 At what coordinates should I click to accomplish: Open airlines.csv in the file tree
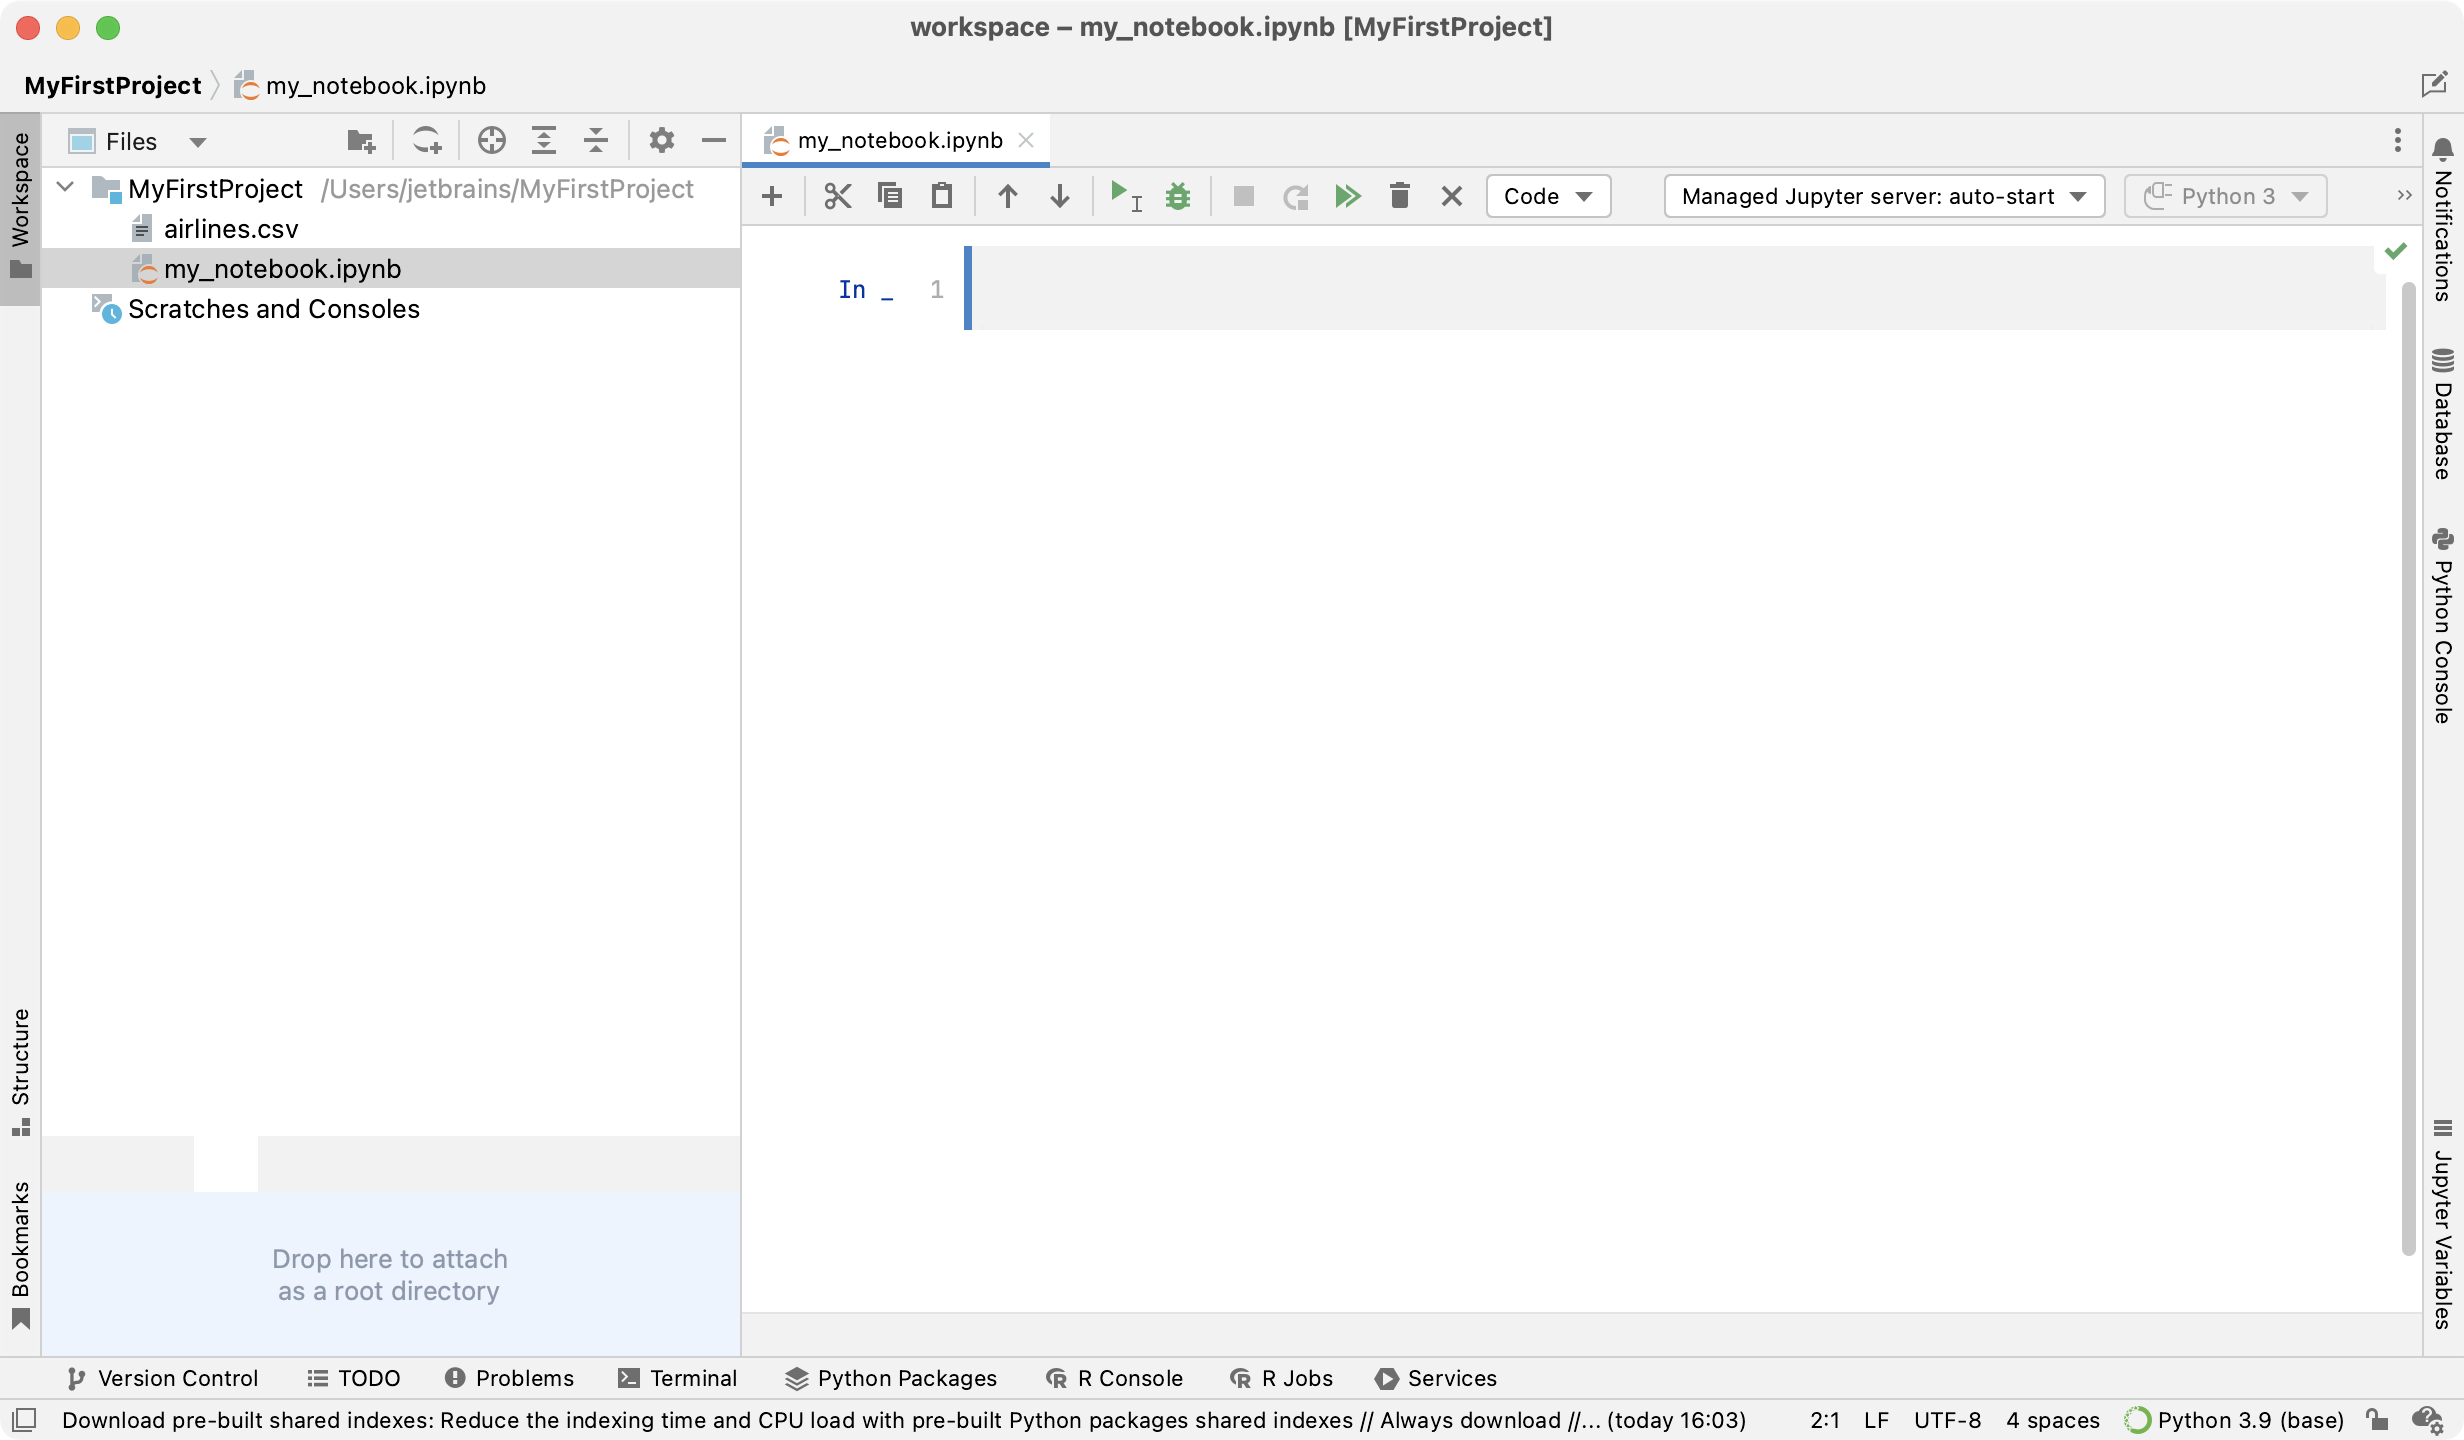pos(231,229)
